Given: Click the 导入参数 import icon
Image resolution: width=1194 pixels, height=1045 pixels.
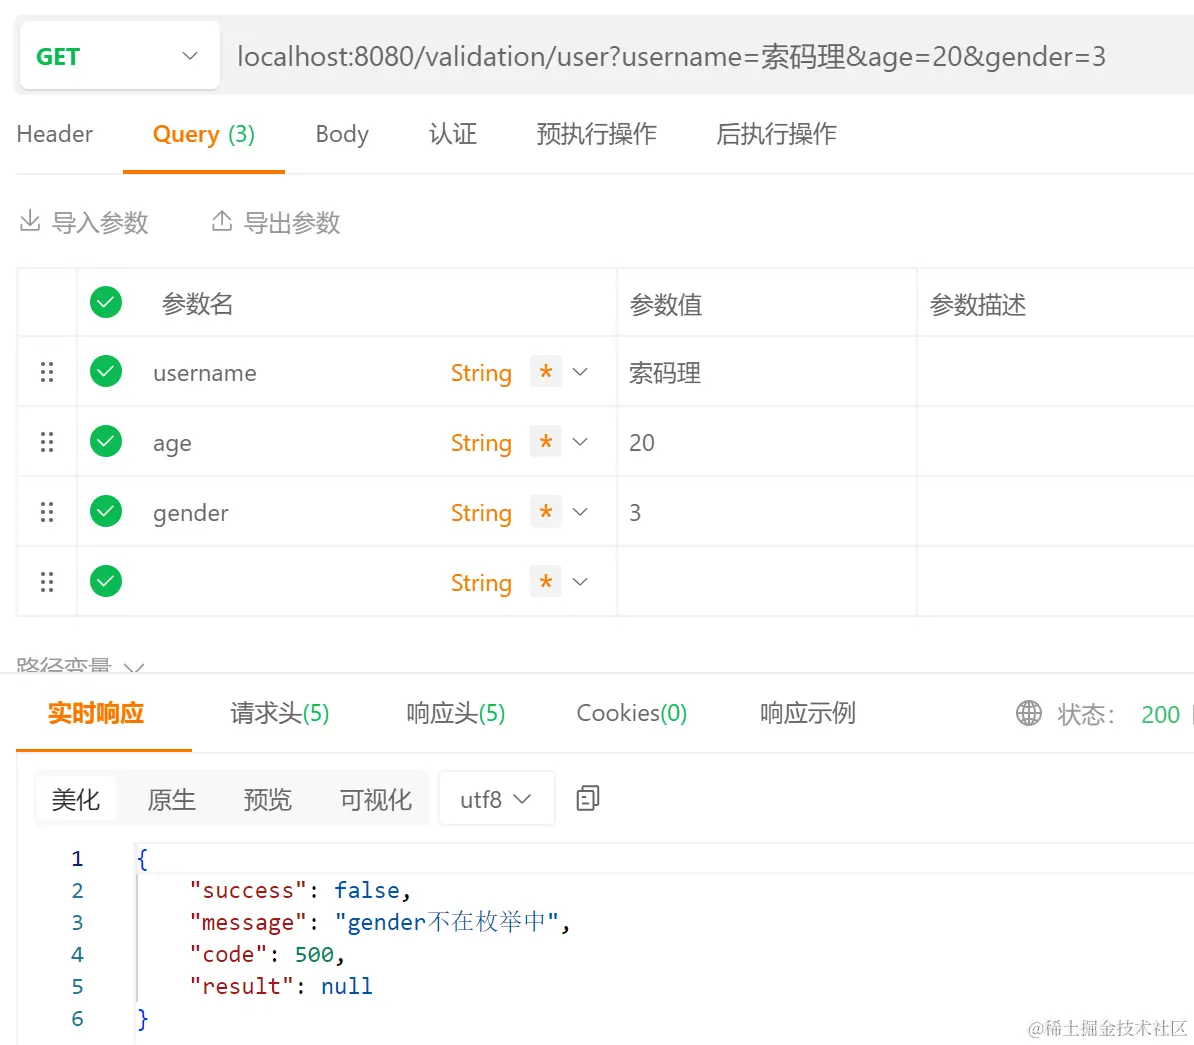Looking at the screenshot, I should [x=30, y=221].
